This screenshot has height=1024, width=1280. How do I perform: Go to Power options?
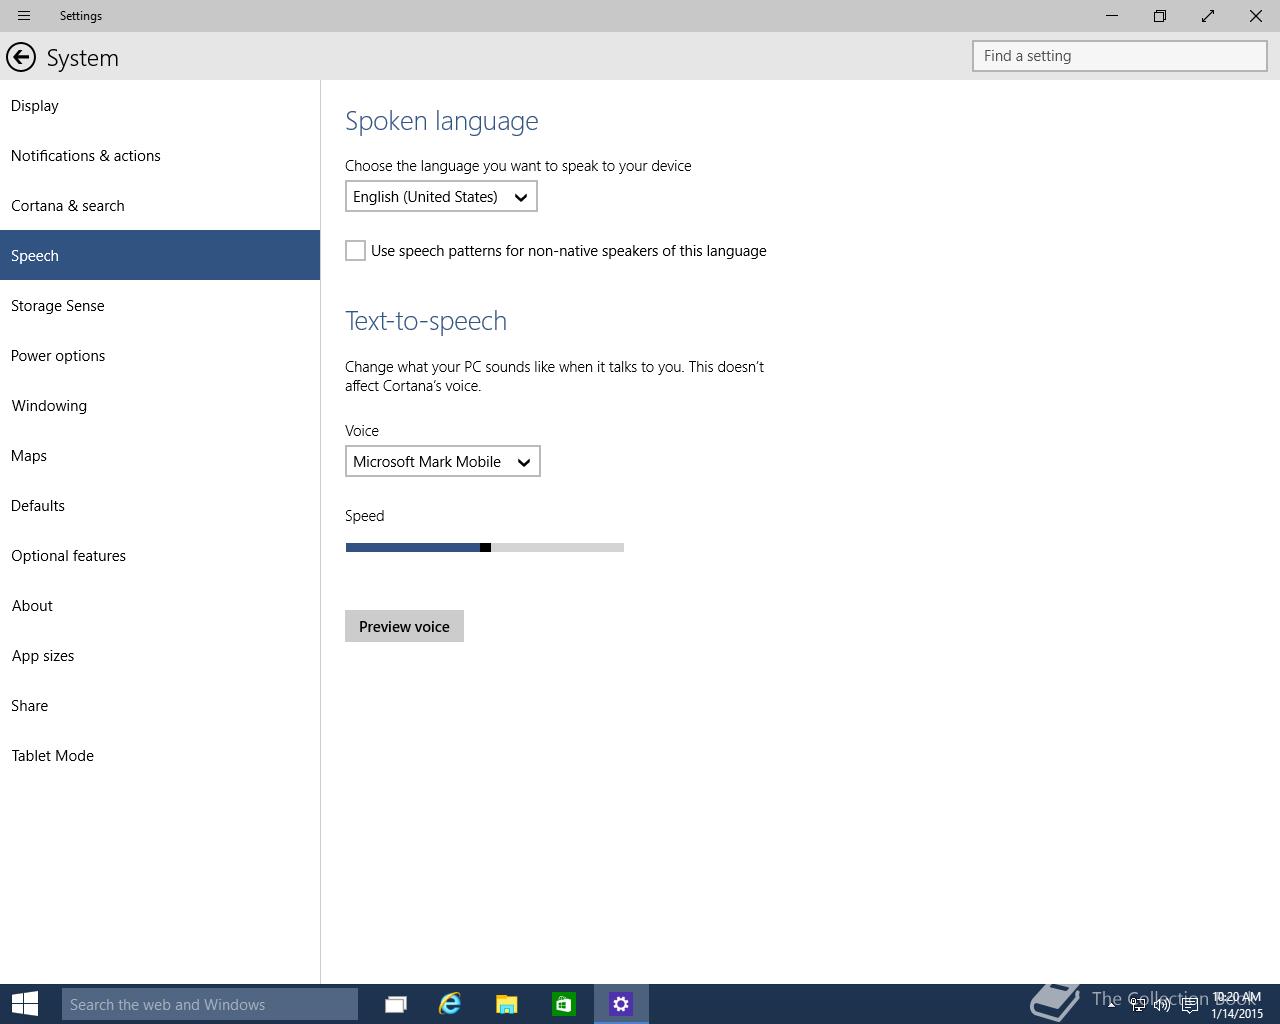click(x=160, y=355)
